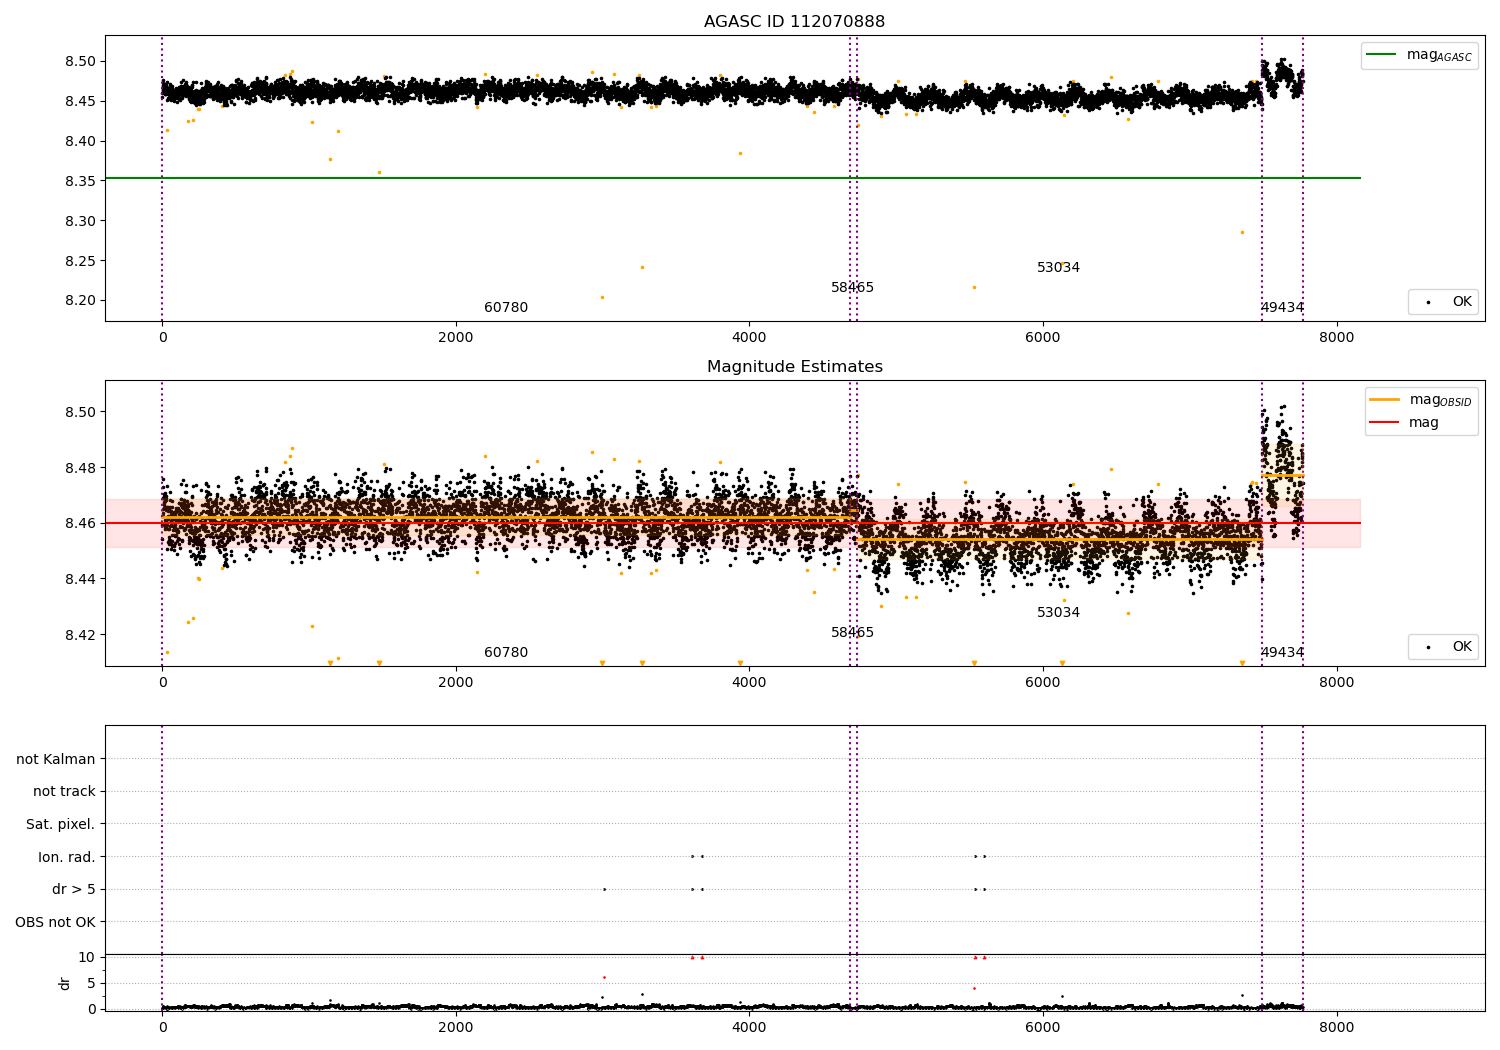Screen dimensions: 1500x1050
Task: Click the 'Magnitude Estimates' plot title
Action: pyautogui.click(x=794, y=367)
